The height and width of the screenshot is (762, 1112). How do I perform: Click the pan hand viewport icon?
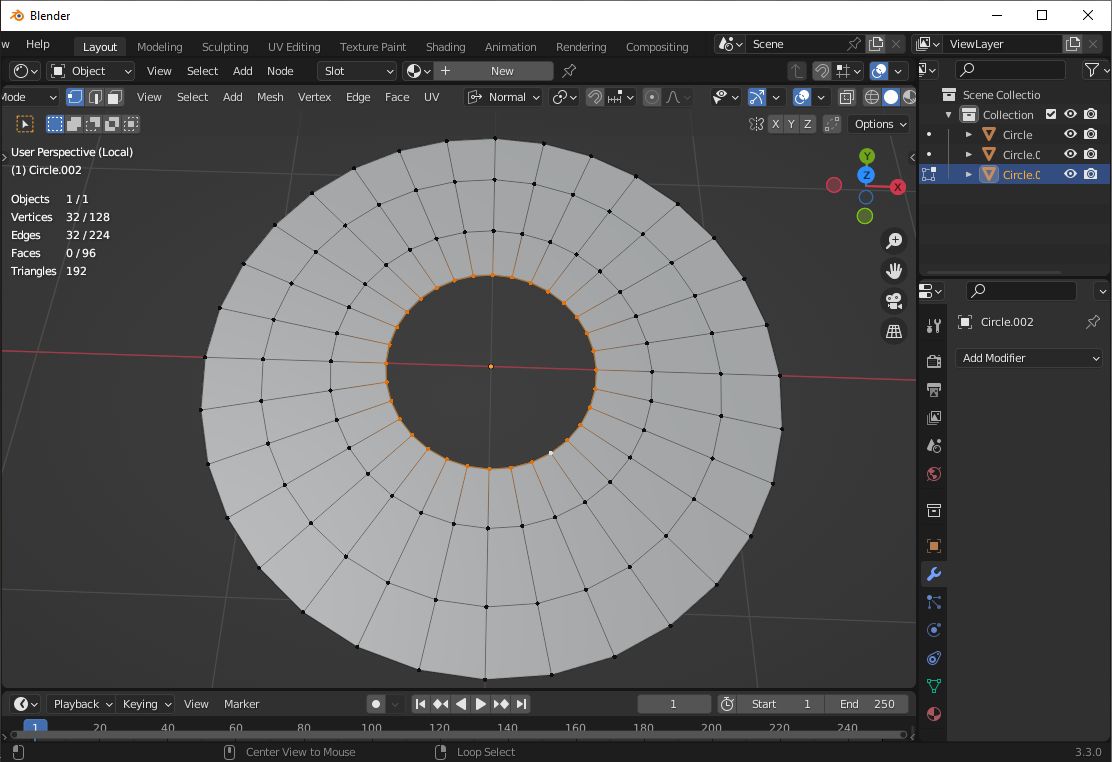[894, 271]
